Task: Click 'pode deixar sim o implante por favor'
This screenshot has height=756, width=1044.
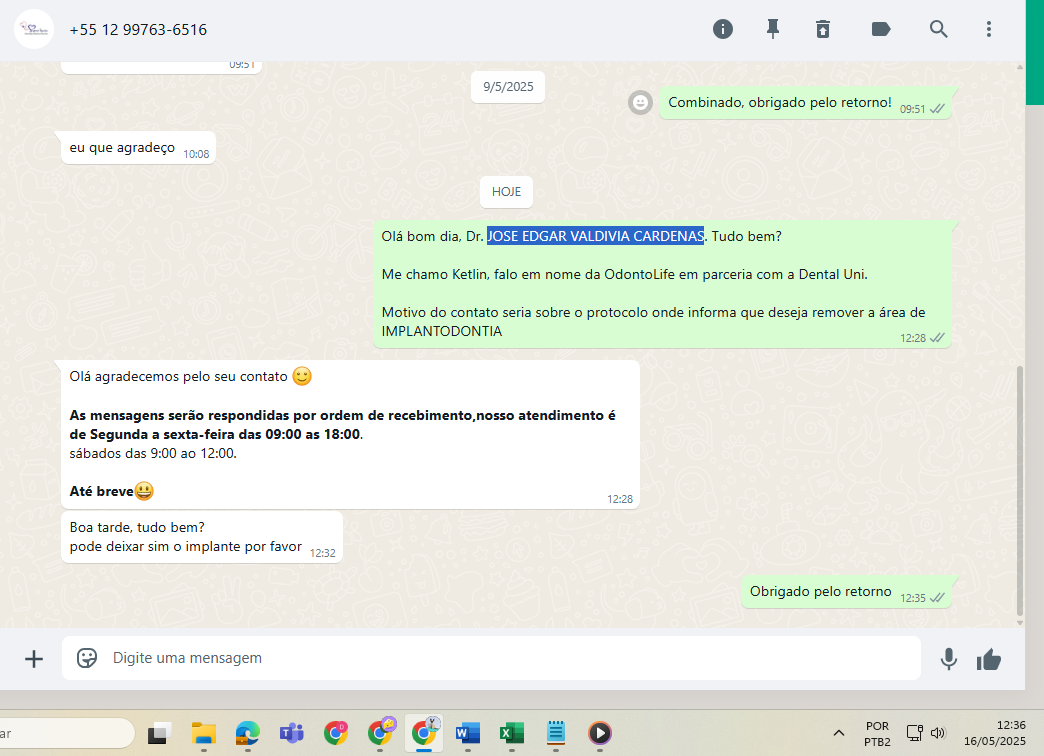Action: (186, 547)
